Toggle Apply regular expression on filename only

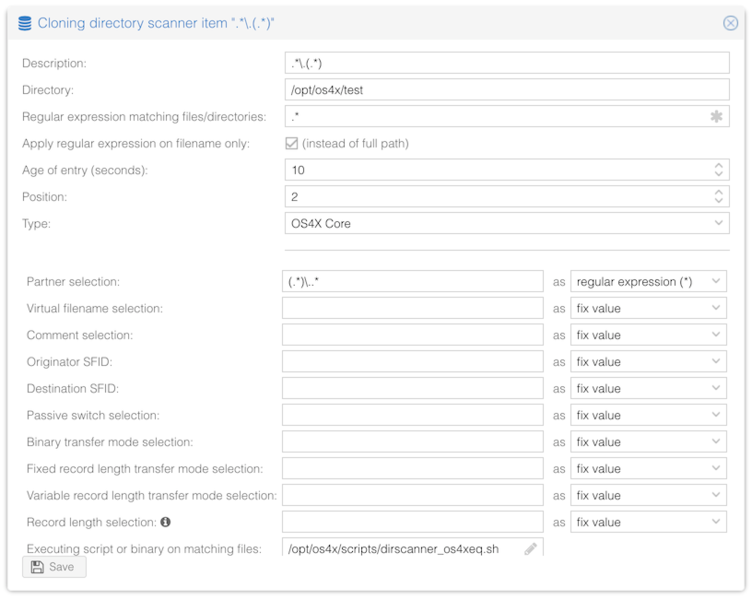coord(292,144)
